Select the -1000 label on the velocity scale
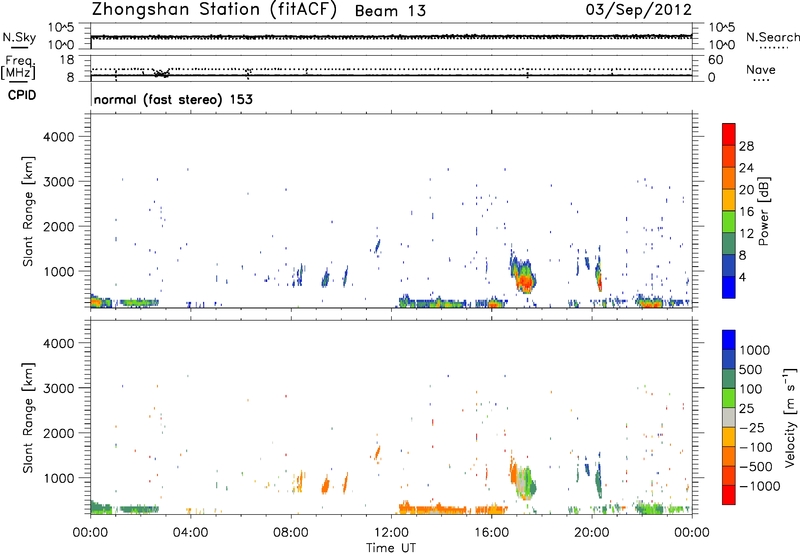 [759, 486]
